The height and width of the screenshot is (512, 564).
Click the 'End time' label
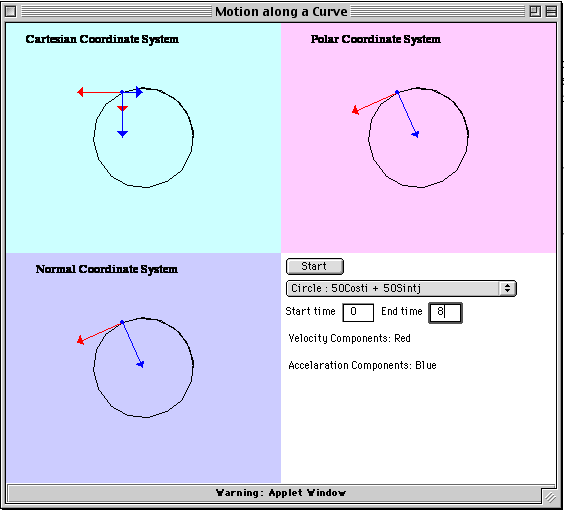(402, 311)
